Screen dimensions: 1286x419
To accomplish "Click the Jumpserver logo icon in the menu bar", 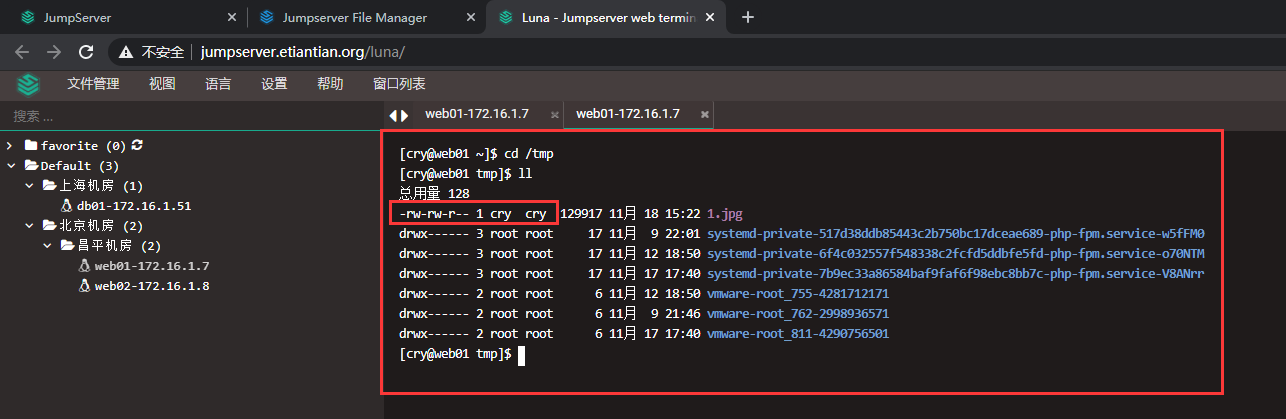I will 29,85.
